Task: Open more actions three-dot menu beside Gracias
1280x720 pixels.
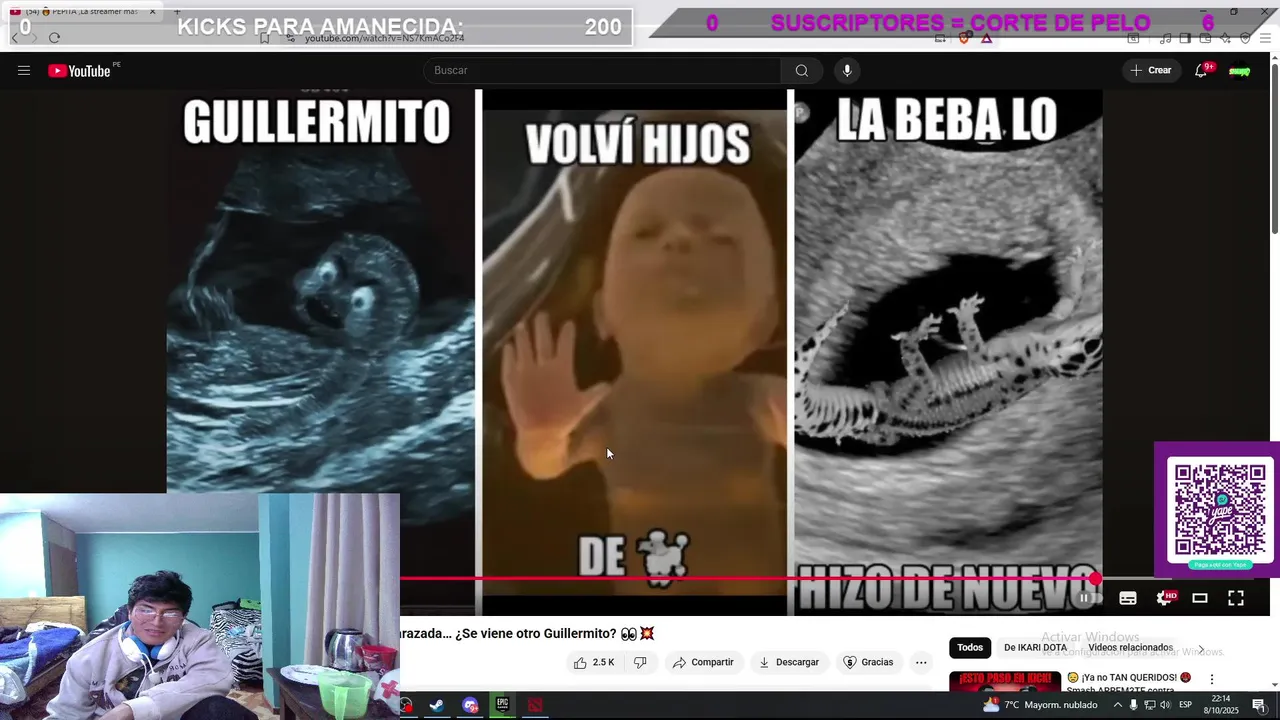Action: [921, 662]
